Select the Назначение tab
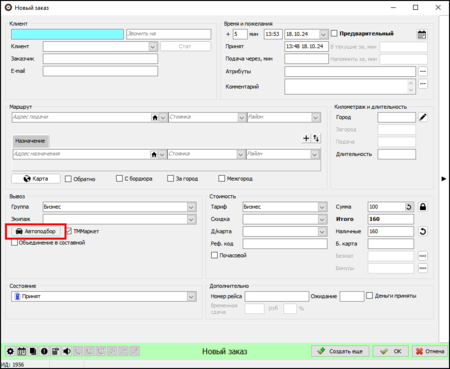The image size is (450, 369). [x=31, y=141]
